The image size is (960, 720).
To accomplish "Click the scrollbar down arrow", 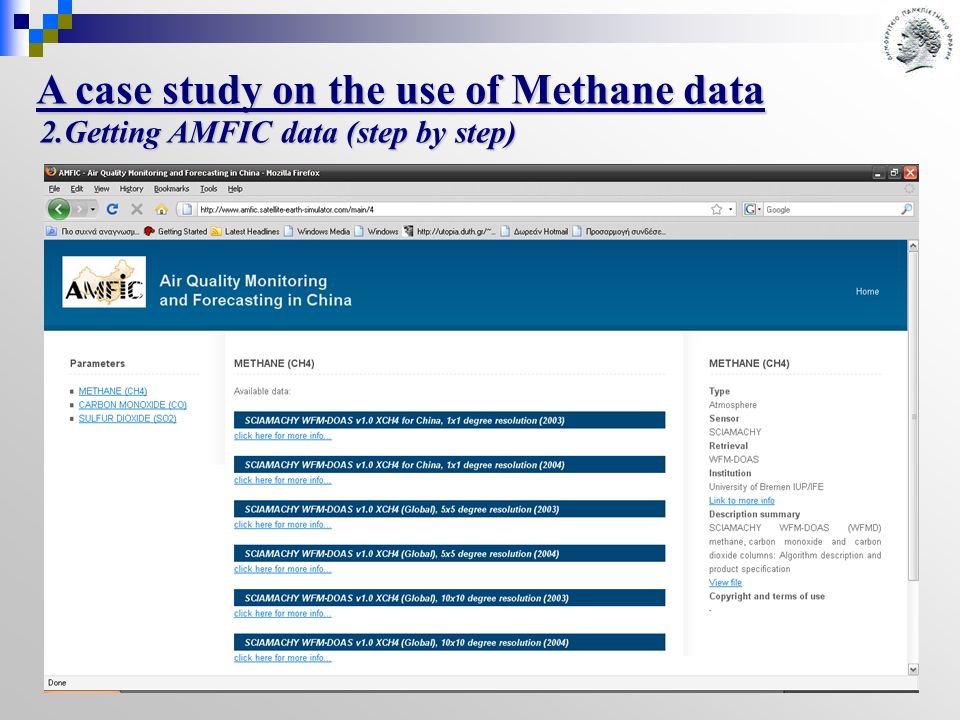I will pos(913,670).
